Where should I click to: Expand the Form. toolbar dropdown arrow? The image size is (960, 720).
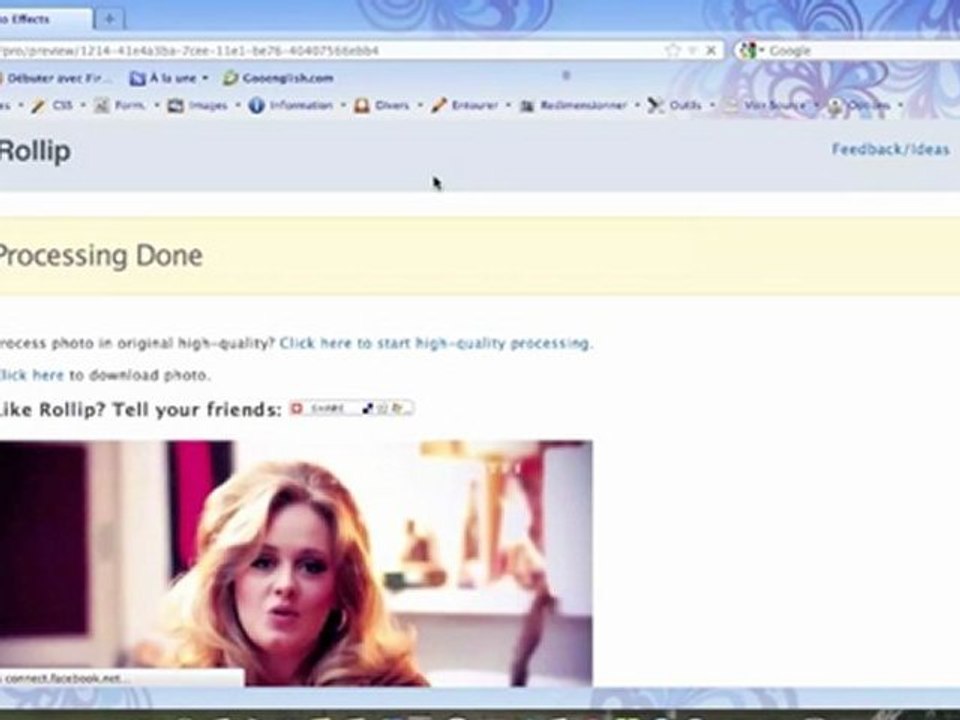click(157, 105)
